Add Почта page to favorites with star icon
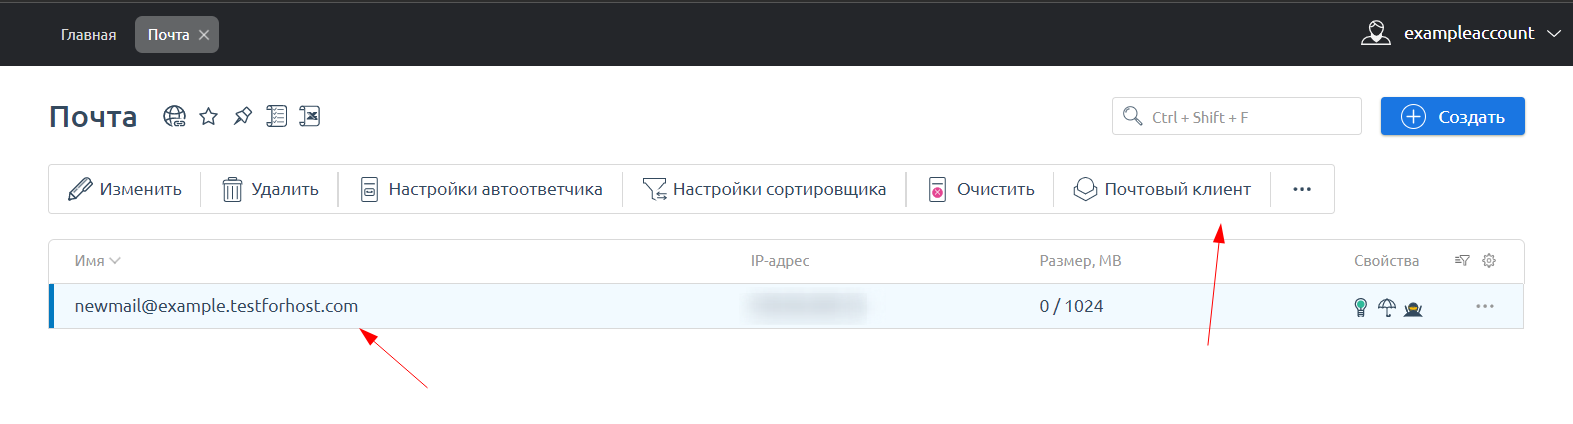The width and height of the screenshot is (1573, 424). click(x=208, y=117)
